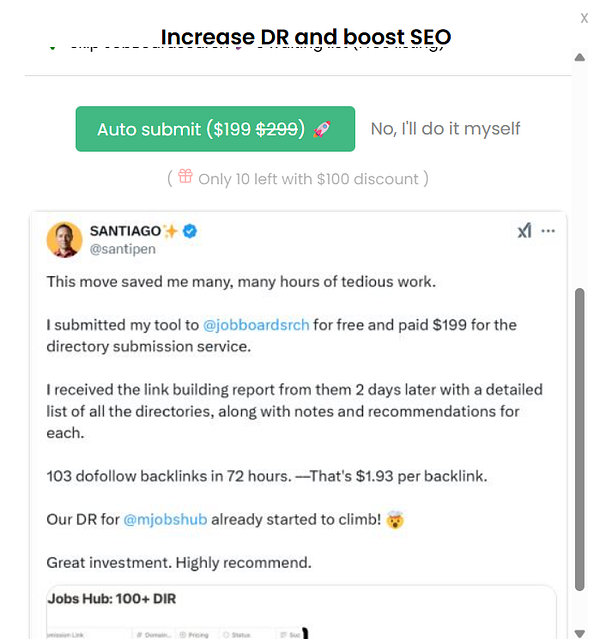Click the blue verified badge

click(190, 231)
